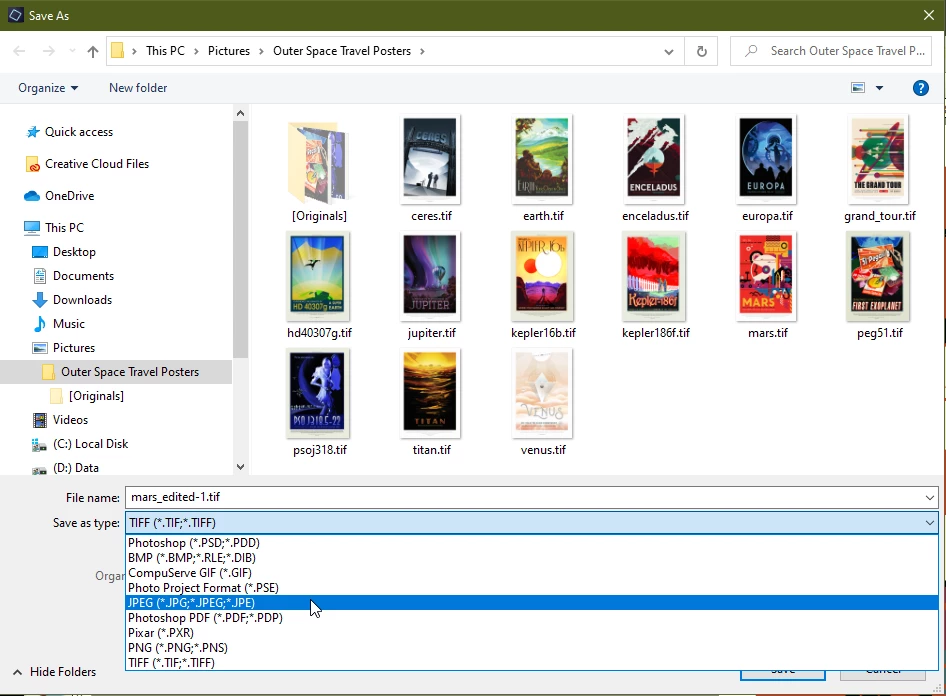Click Hide Folders button

click(x=54, y=672)
